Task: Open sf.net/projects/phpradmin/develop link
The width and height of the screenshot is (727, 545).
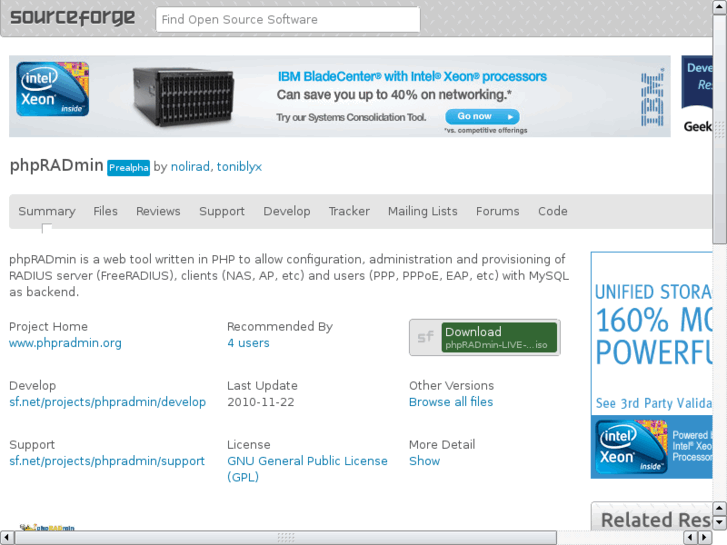Action: (x=108, y=402)
